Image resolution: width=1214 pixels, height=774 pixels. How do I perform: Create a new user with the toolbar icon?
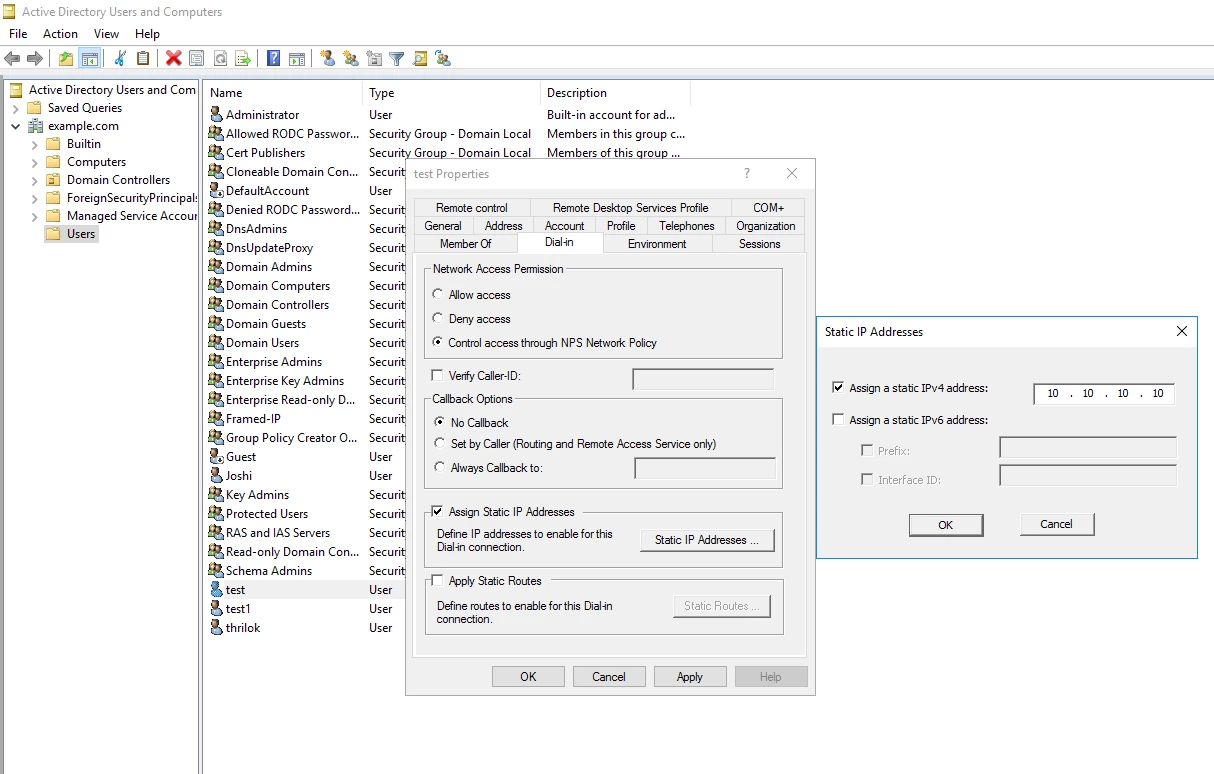coord(327,59)
